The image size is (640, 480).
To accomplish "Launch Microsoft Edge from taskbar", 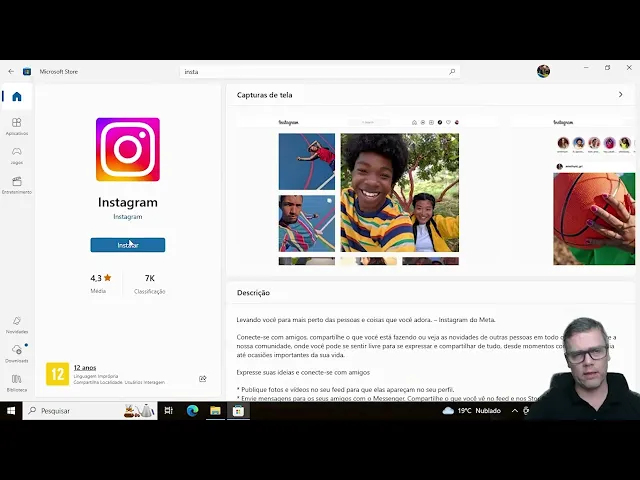I will coord(192,411).
